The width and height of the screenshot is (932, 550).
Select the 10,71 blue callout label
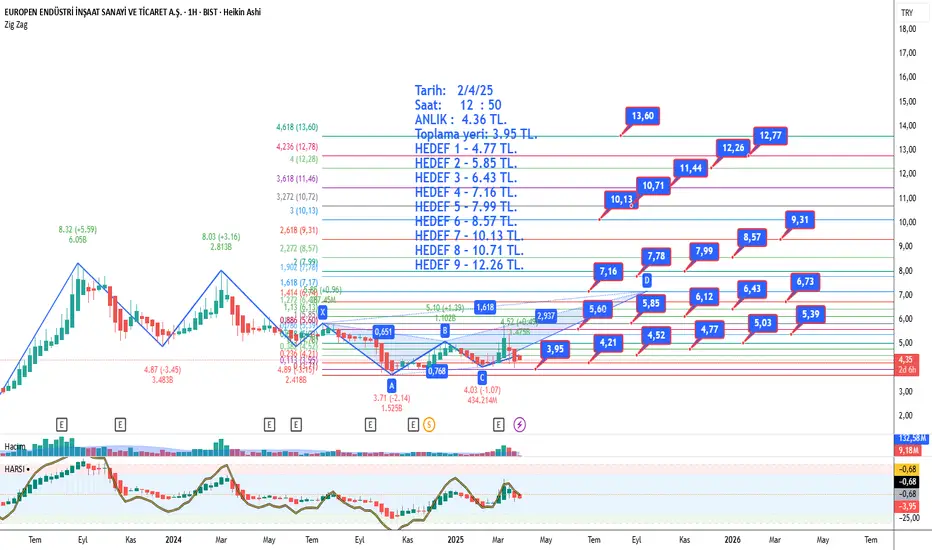click(653, 186)
